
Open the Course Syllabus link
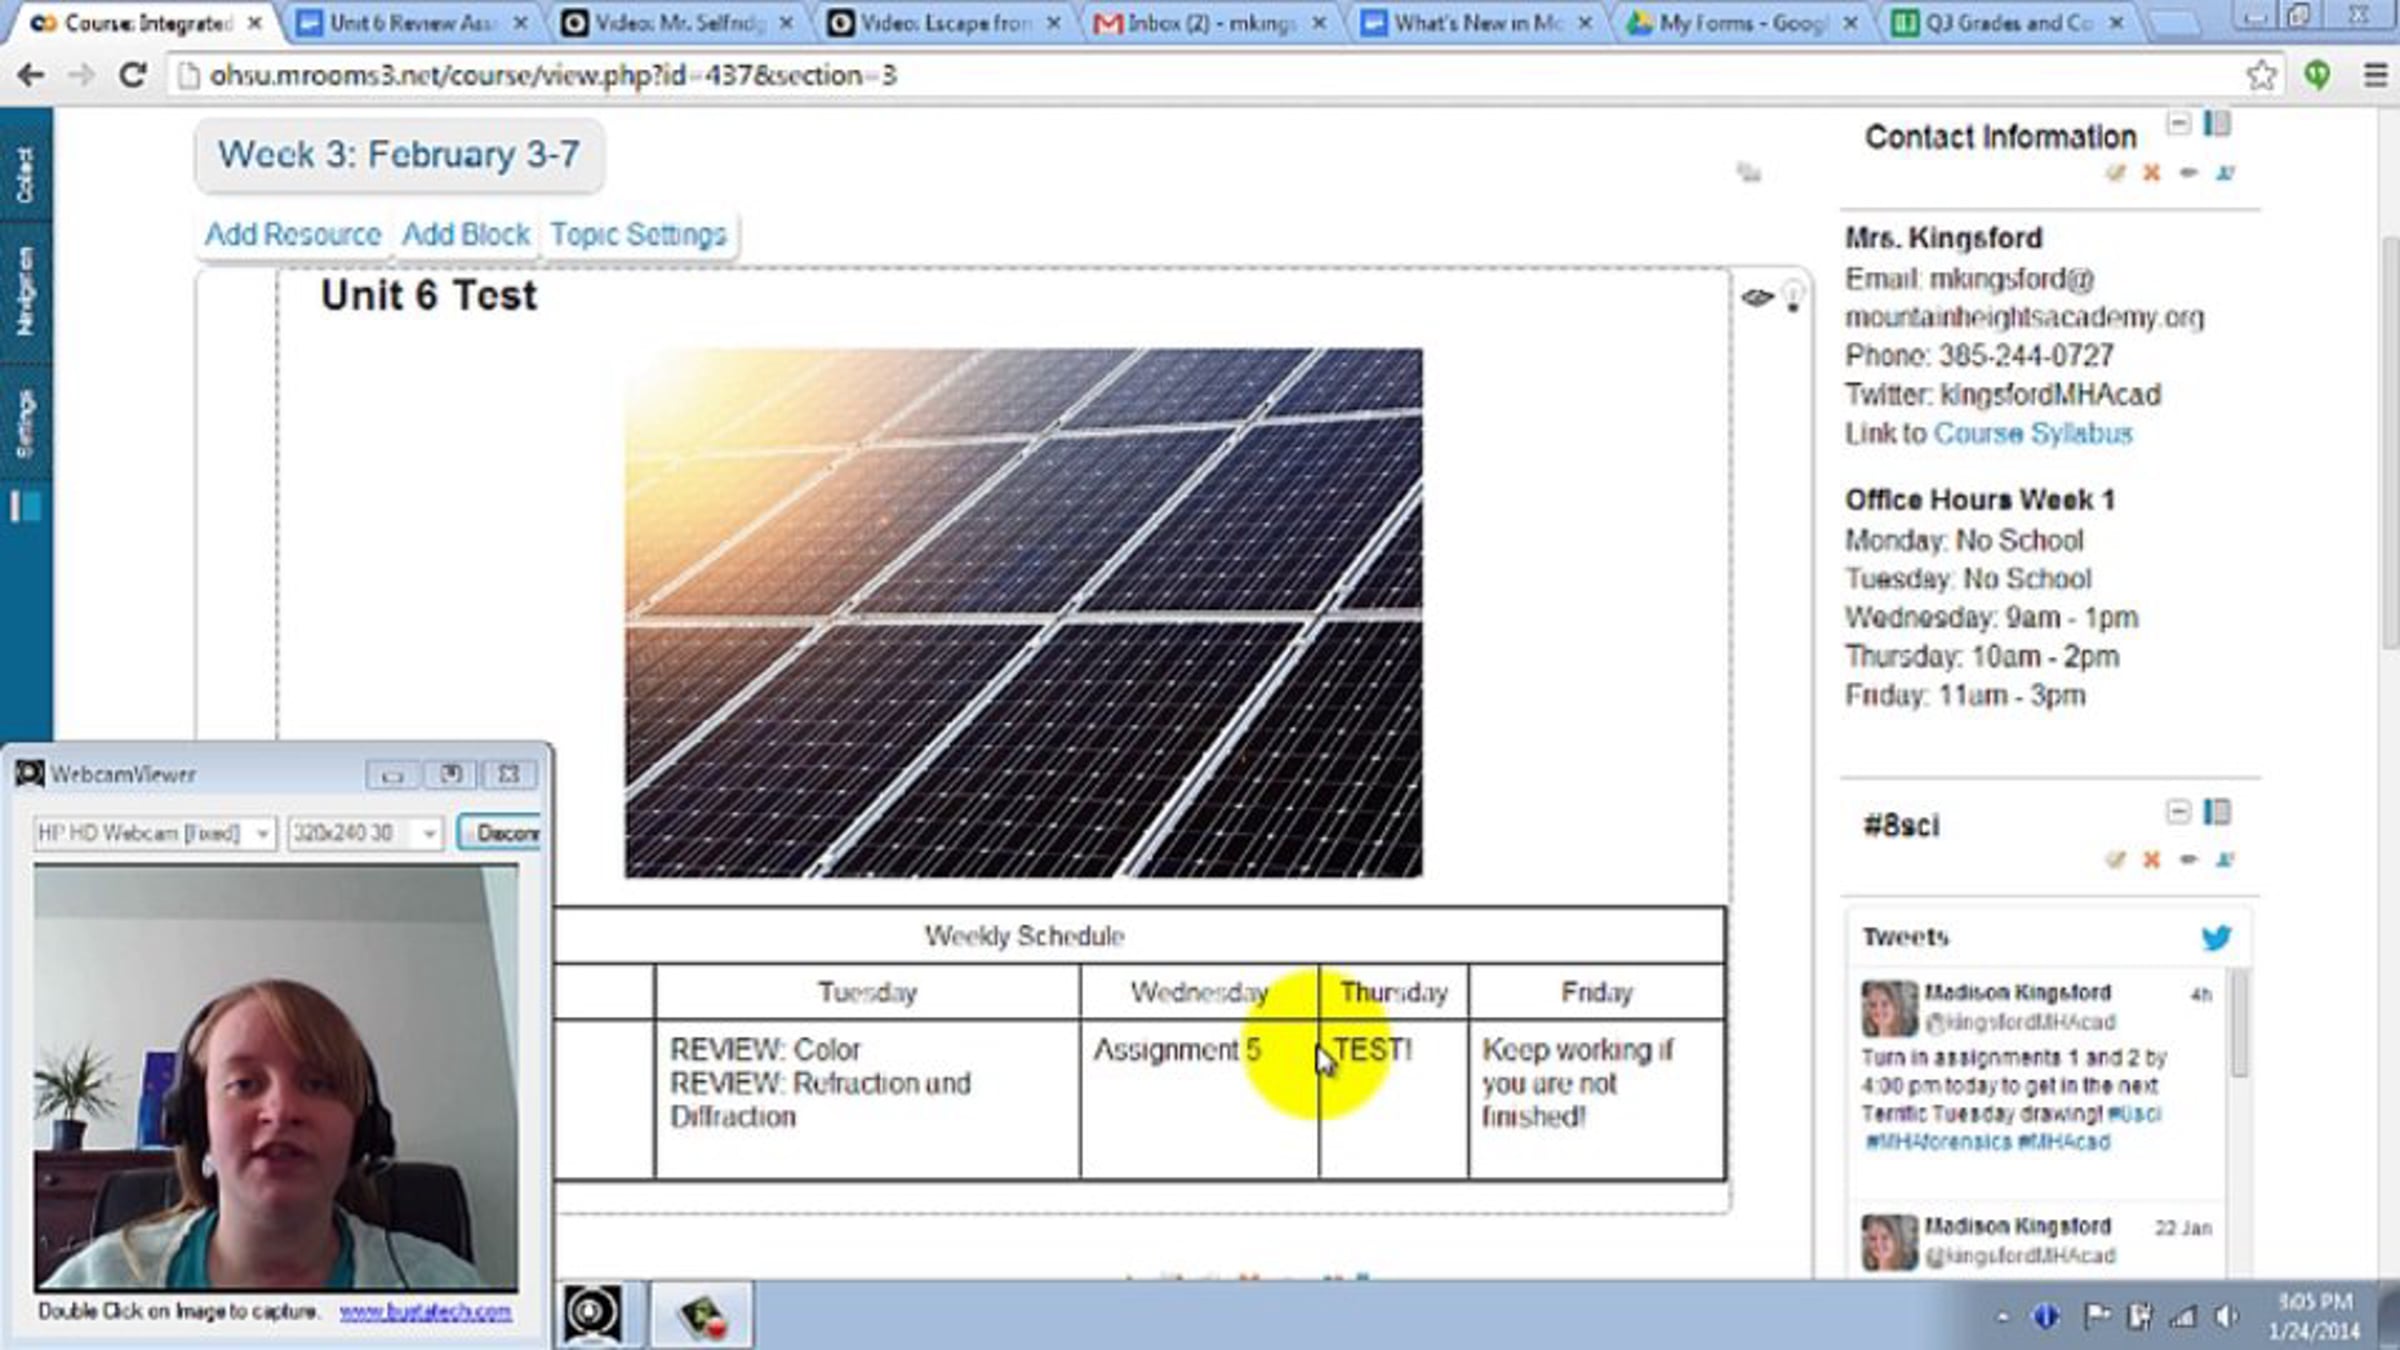tap(2032, 433)
